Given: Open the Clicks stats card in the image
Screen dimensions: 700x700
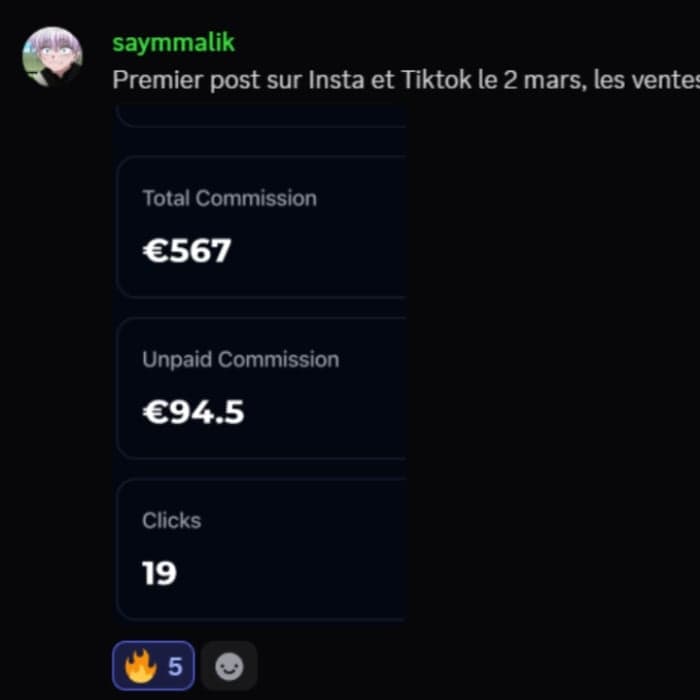Looking at the screenshot, I should [x=261, y=549].
